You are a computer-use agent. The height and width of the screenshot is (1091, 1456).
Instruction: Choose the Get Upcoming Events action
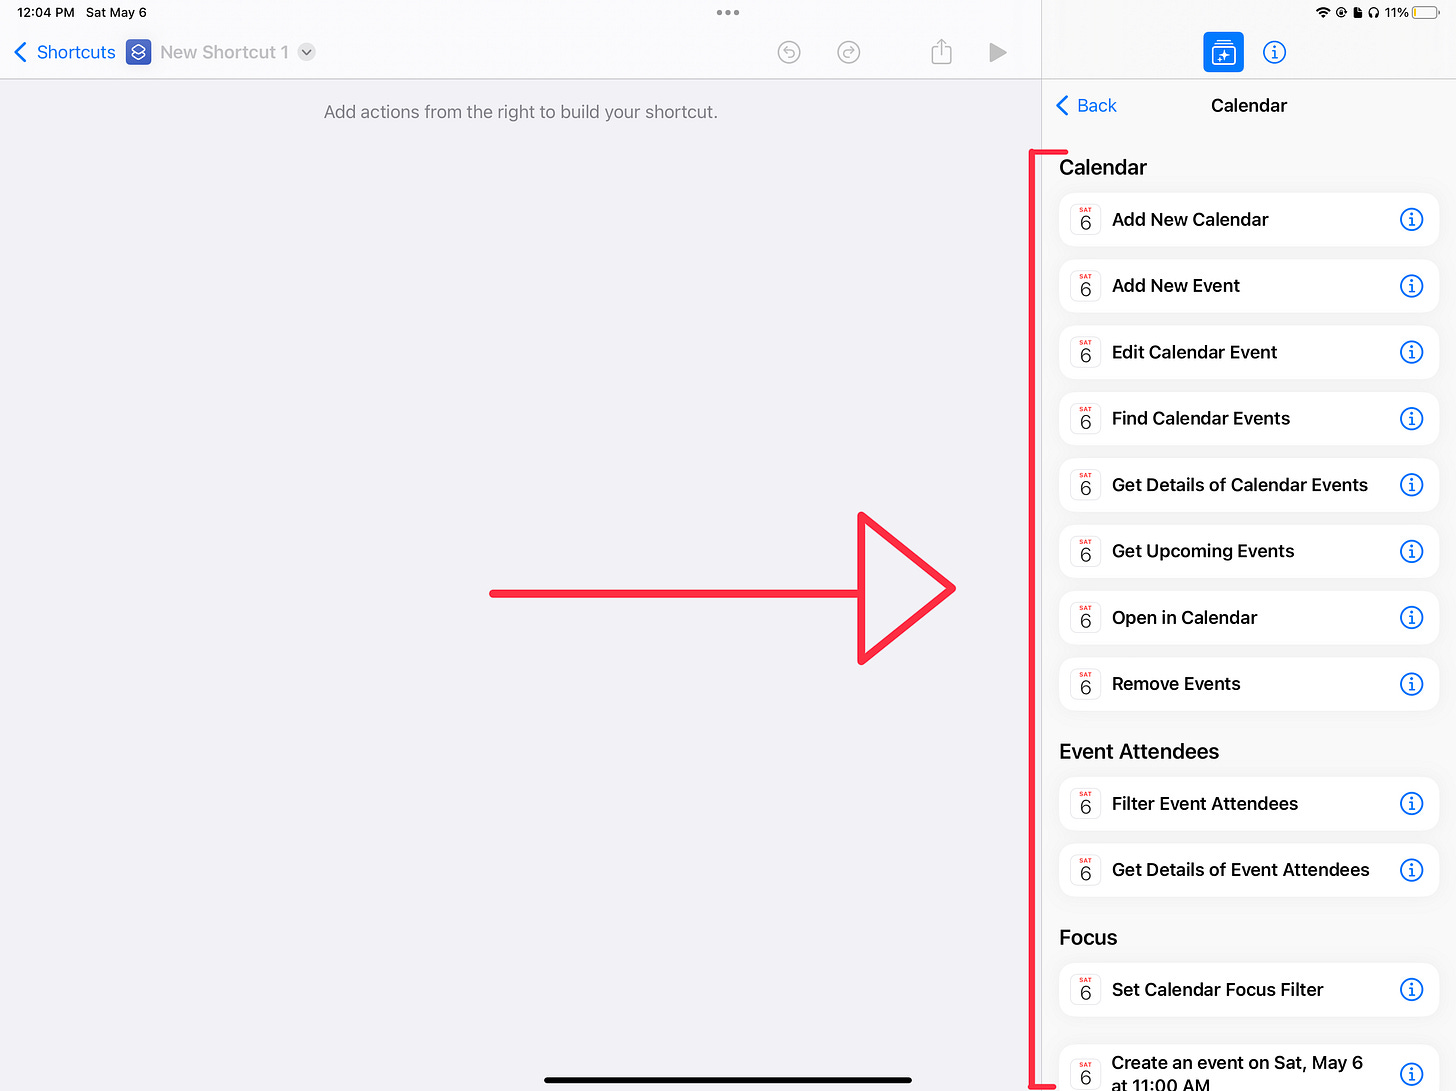click(1248, 551)
